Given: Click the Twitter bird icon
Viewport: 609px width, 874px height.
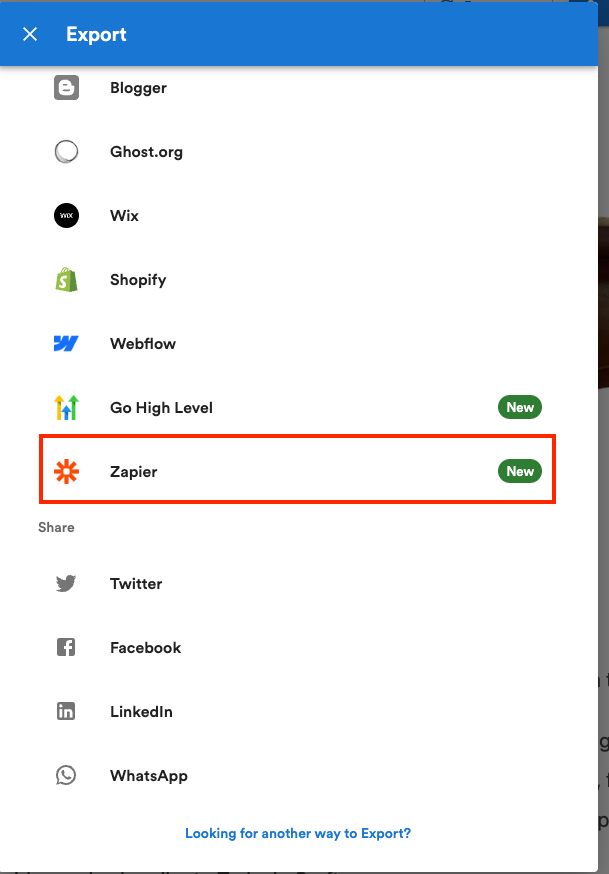Looking at the screenshot, I should click(66, 584).
